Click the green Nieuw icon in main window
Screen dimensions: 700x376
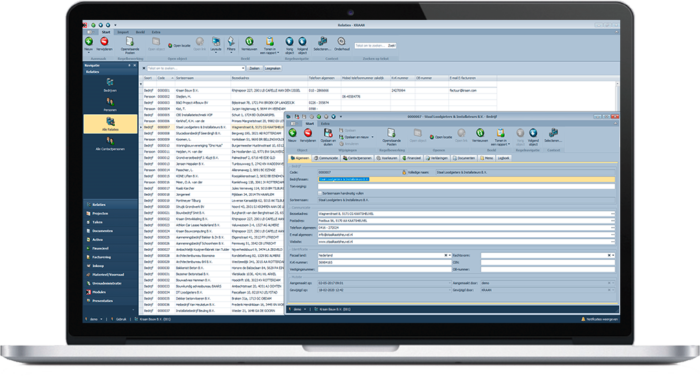tap(89, 42)
